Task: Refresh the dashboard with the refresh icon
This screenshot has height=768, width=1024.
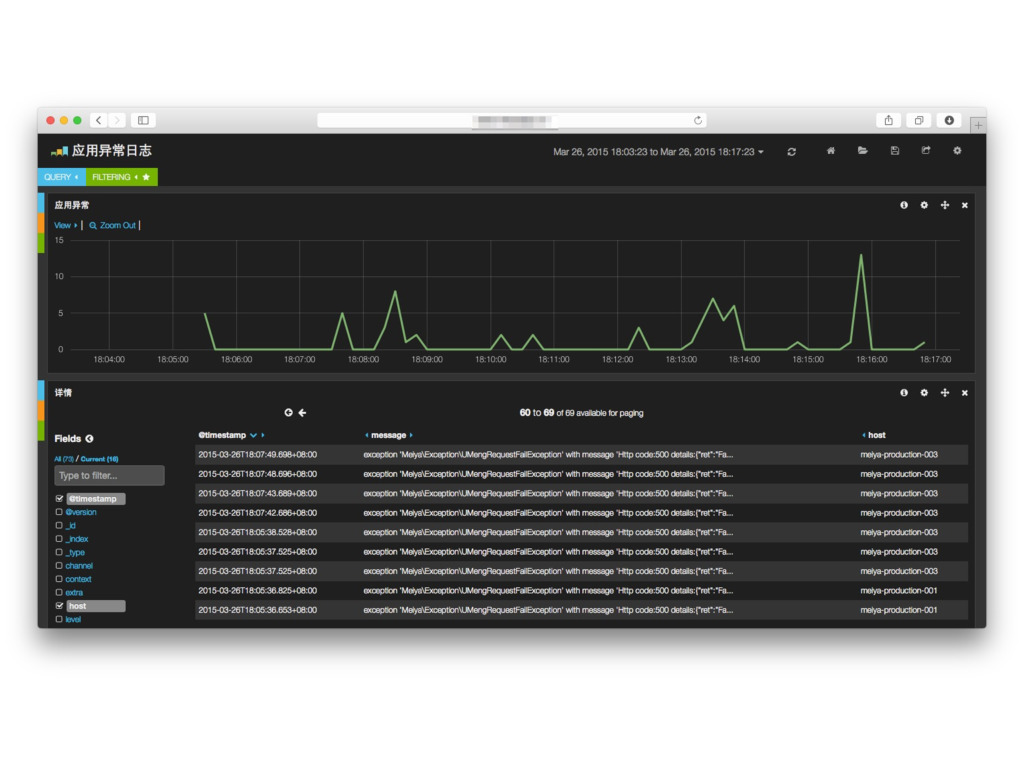Action: click(x=792, y=152)
